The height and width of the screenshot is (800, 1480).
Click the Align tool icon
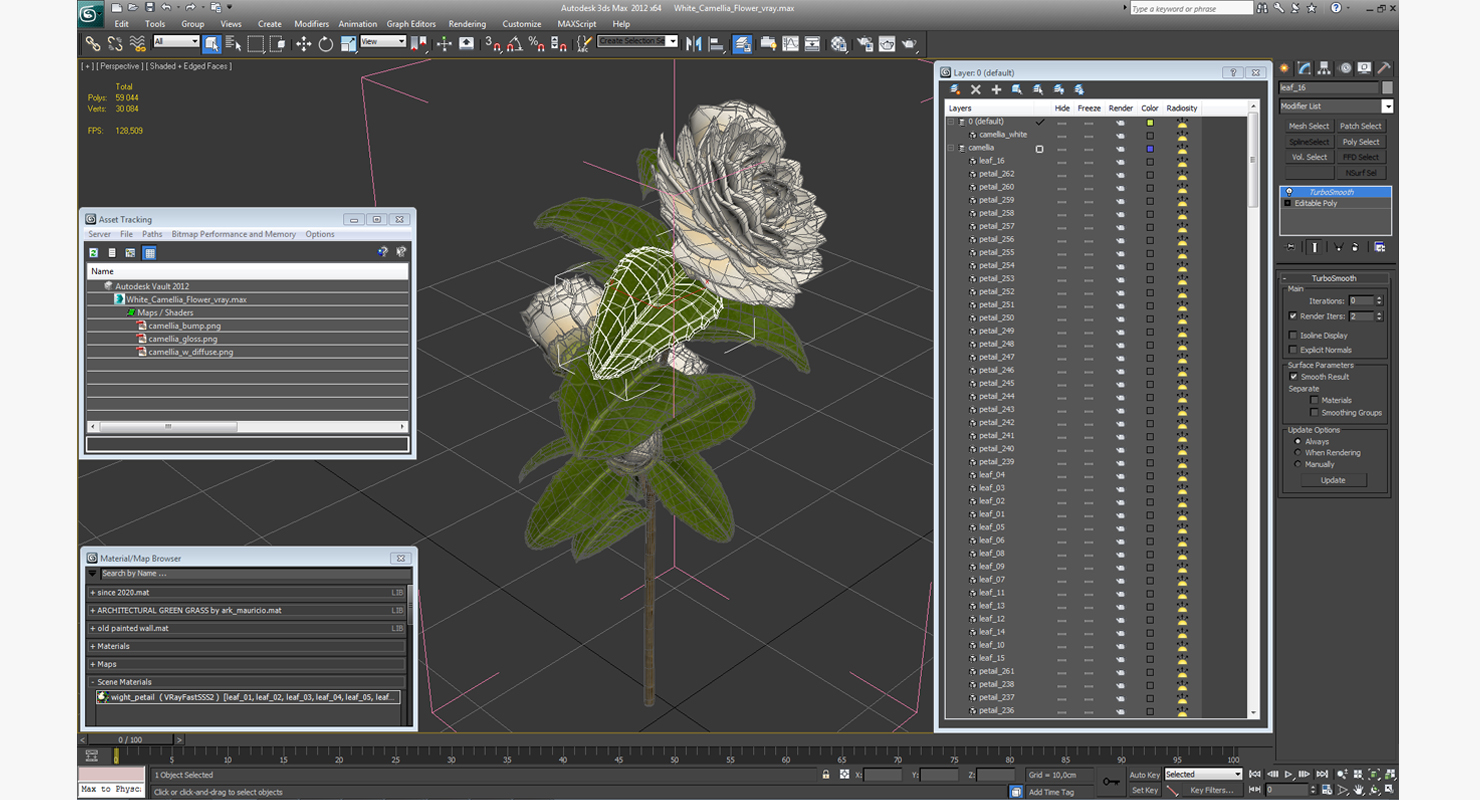pos(716,43)
